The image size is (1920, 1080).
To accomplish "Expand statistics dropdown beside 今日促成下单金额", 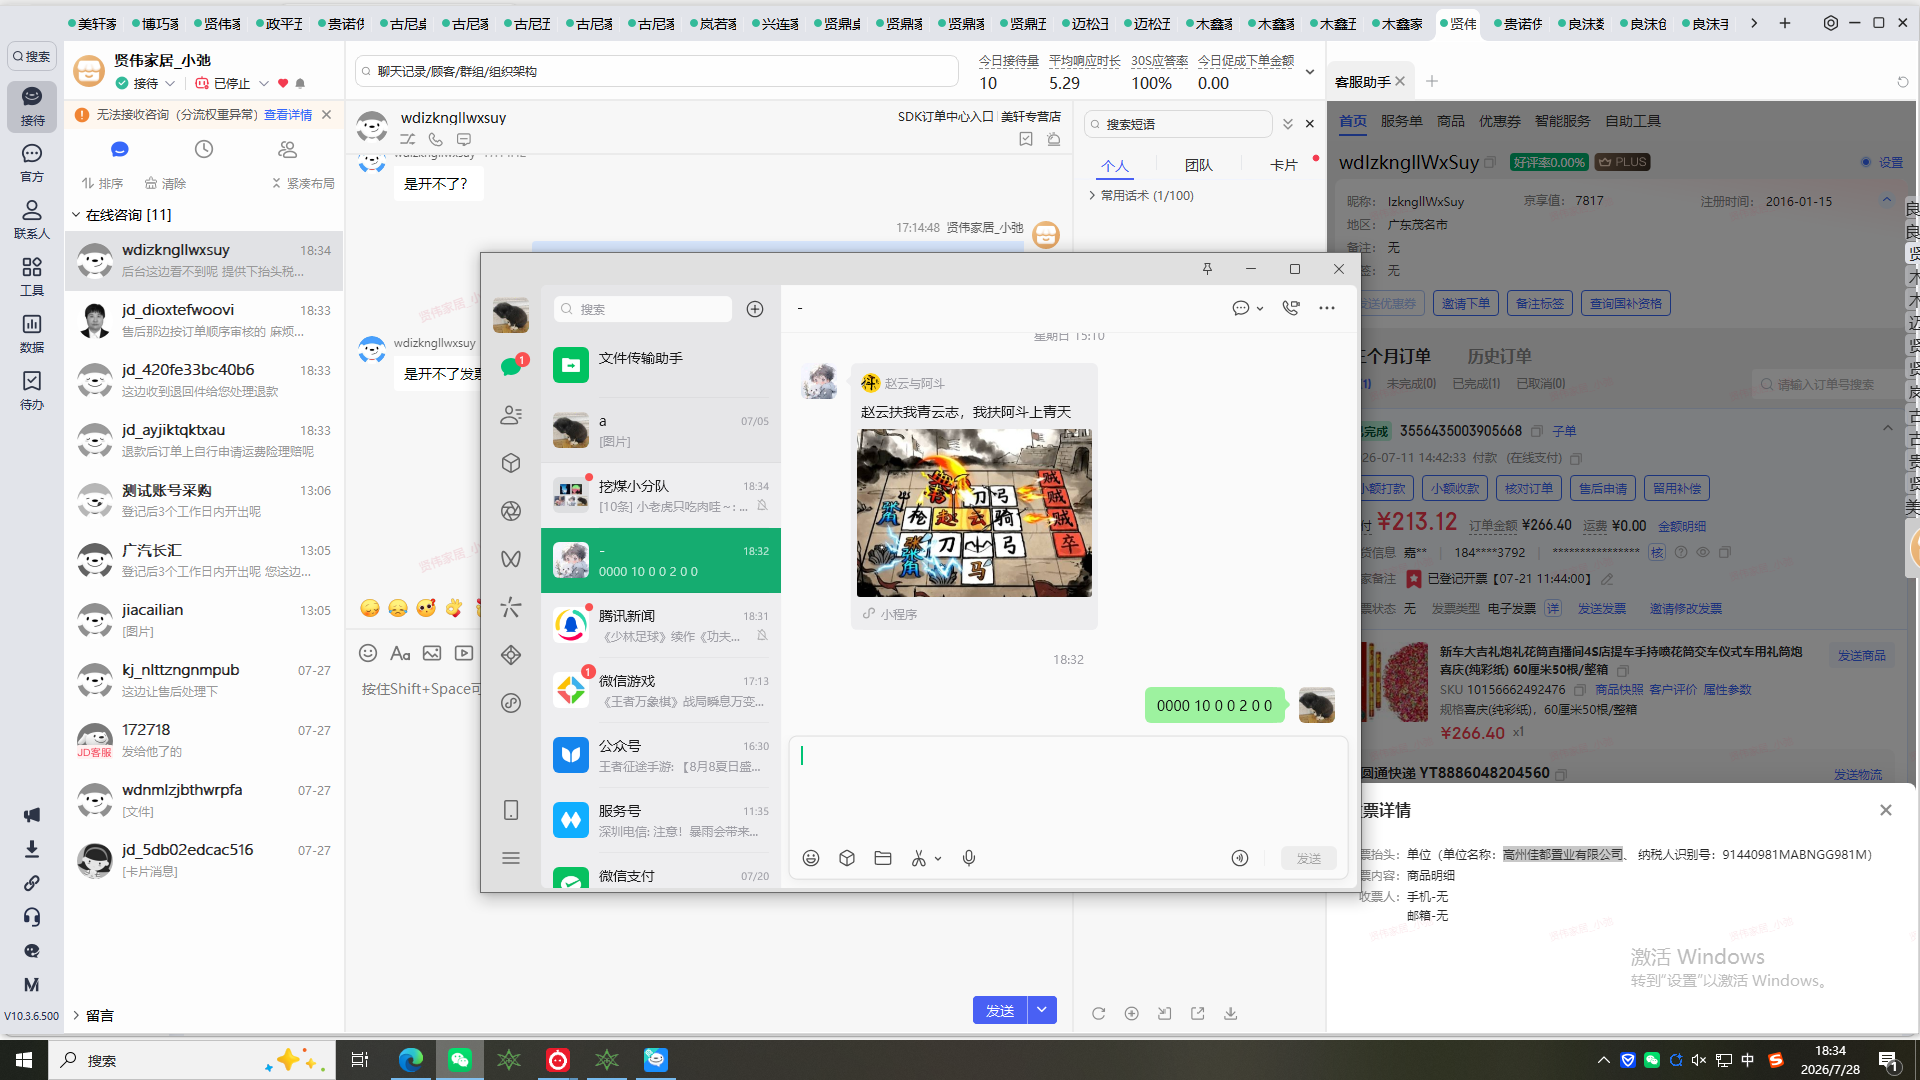I will 1309,72.
